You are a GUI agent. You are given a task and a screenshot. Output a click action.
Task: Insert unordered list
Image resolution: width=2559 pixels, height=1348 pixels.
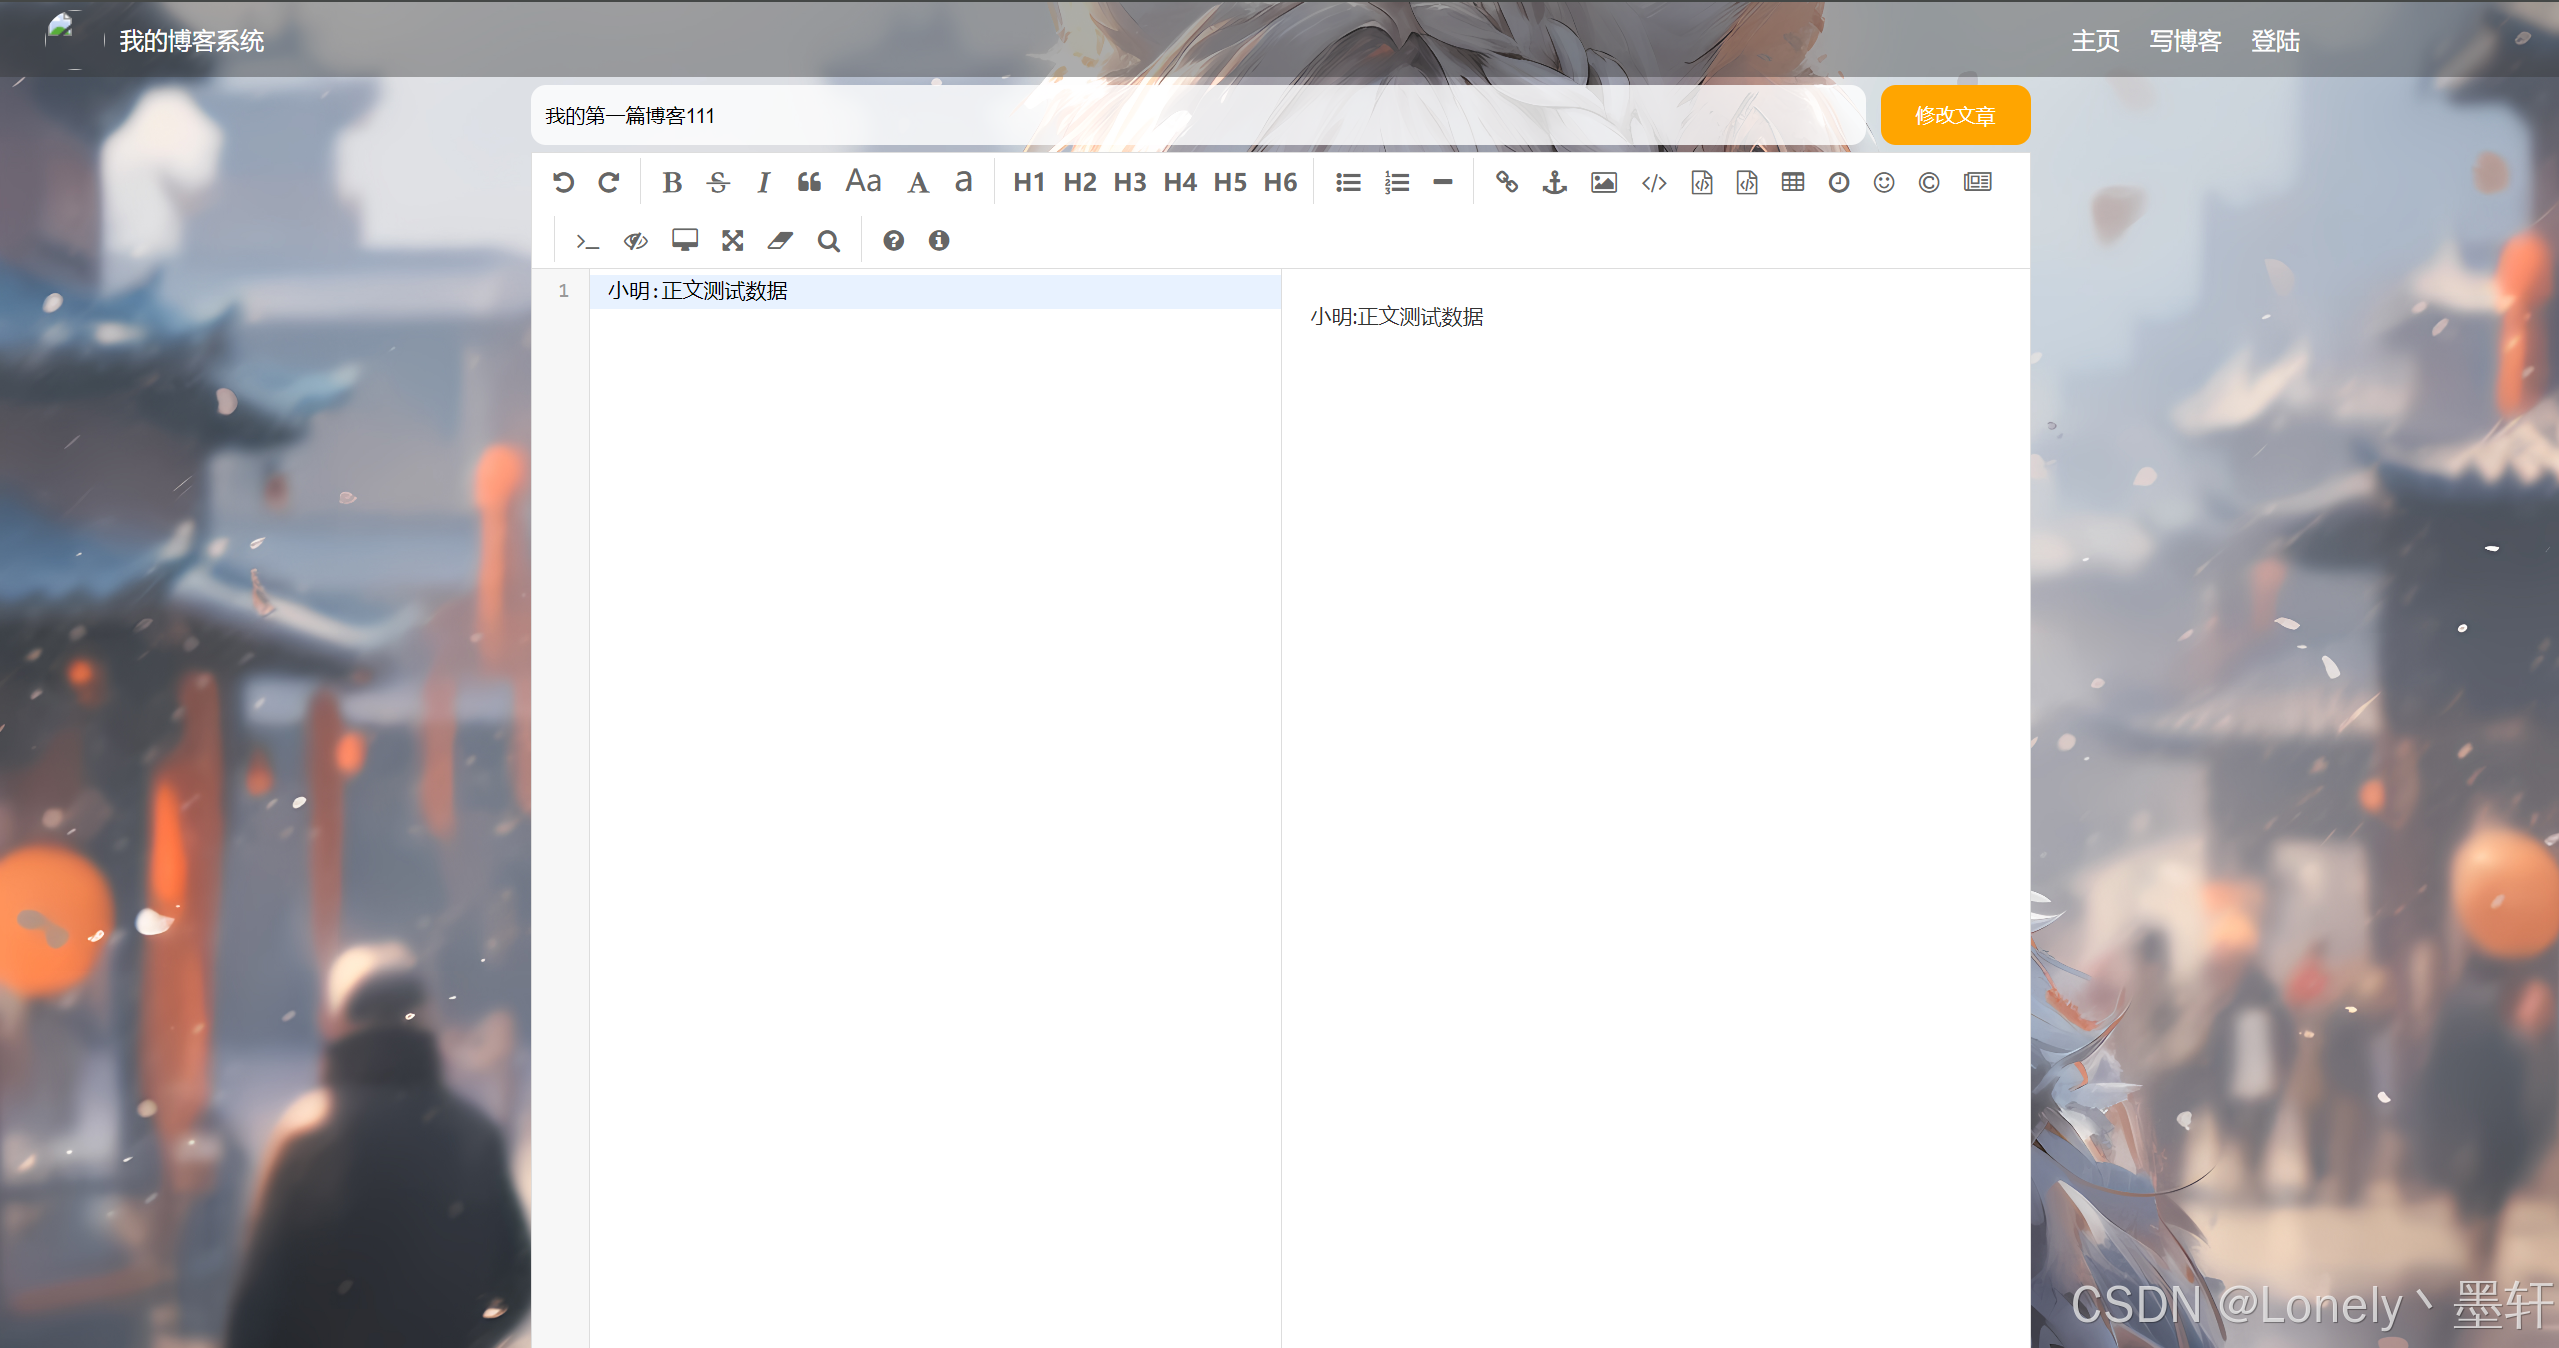[x=1348, y=182]
